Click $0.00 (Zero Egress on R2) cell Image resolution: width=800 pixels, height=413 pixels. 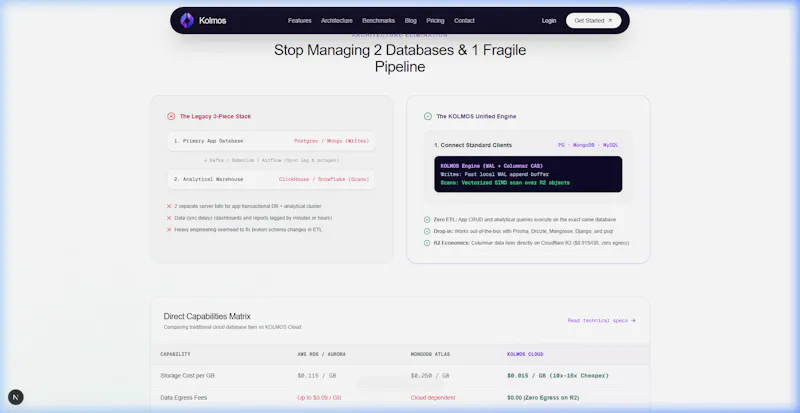(543, 398)
